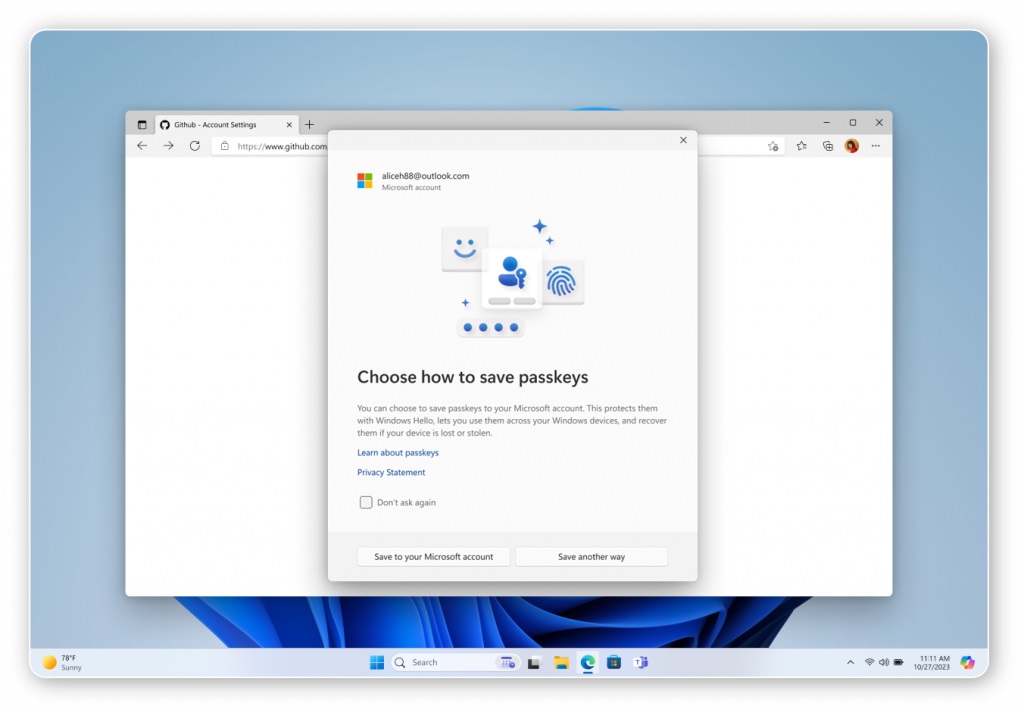Screen dimensions: 1024x713
Task: Click the Edge profile avatar
Action: pyautogui.click(x=851, y=146)
